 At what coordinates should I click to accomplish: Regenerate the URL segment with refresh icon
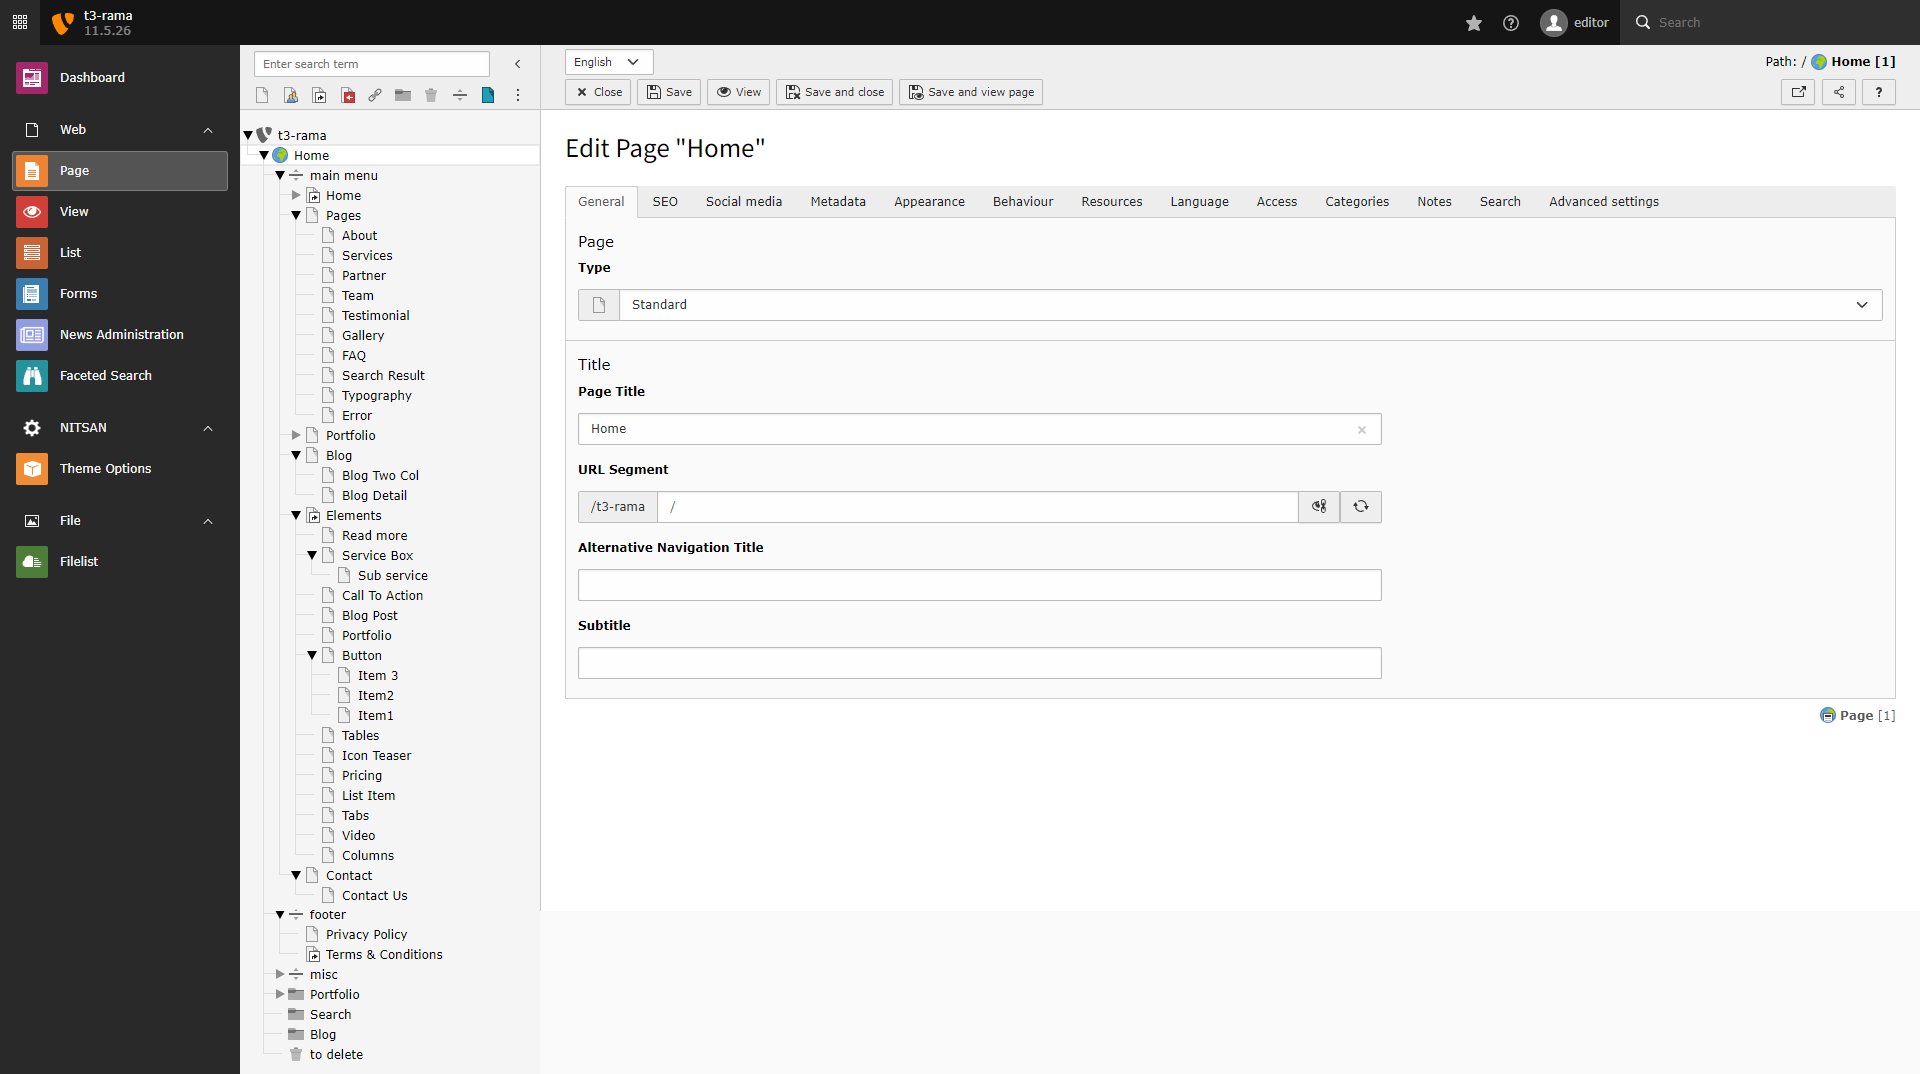pos(1360,507)
